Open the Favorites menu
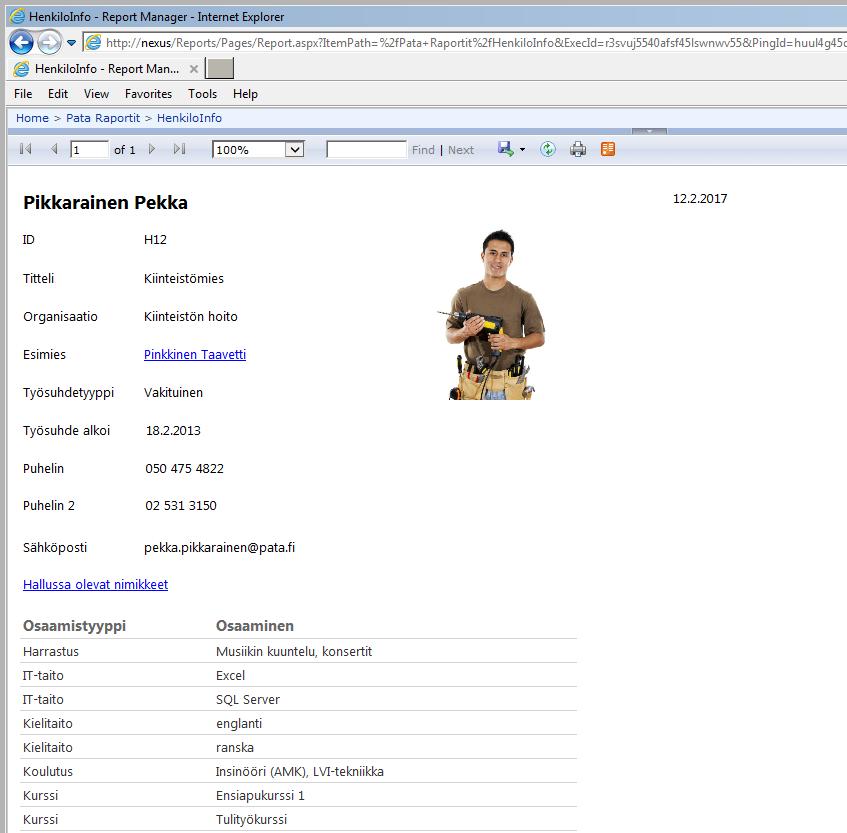 coord(149,94)
